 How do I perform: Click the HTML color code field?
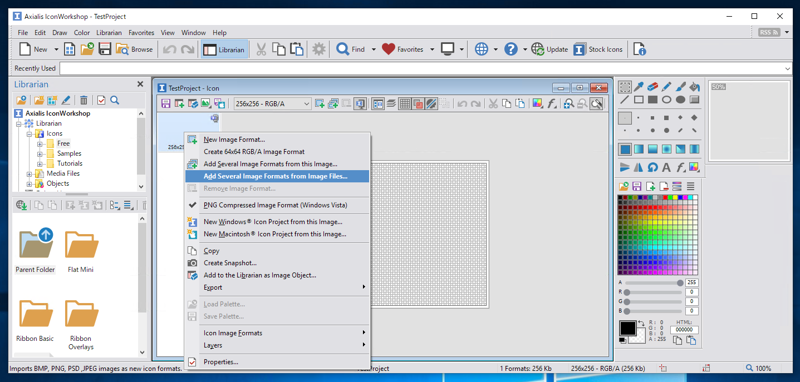pos(685,330)
